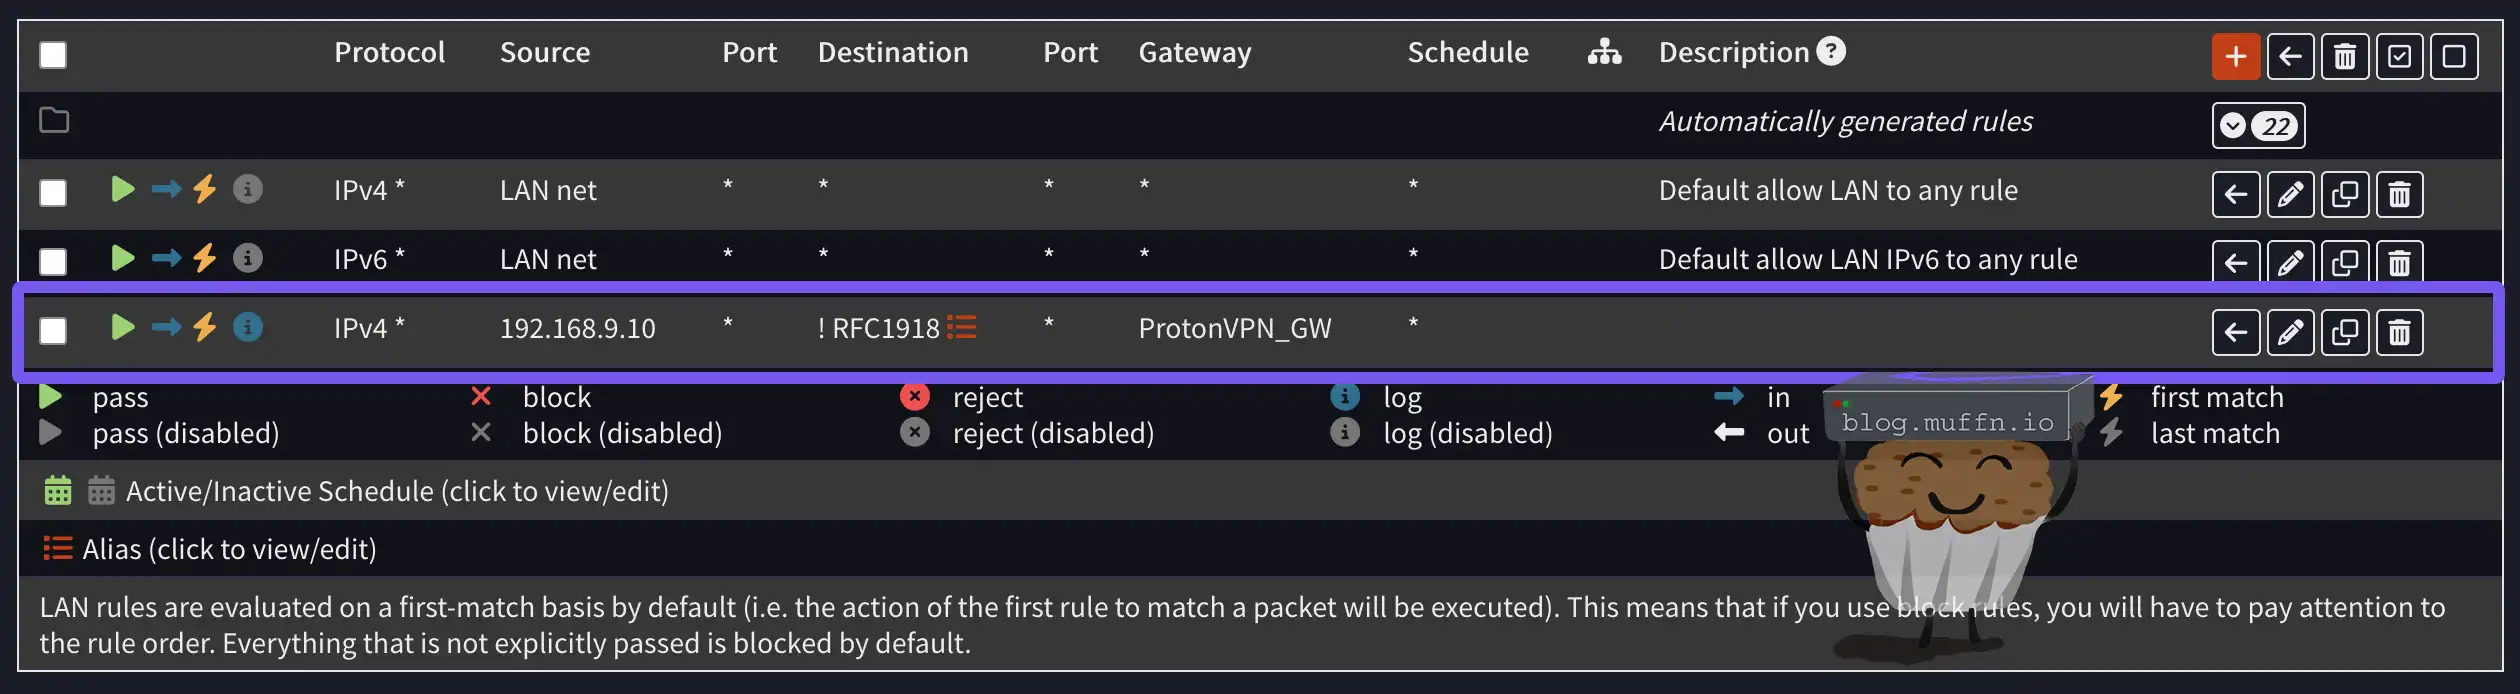Edit the ProtonVPN_GW rule with pencil icon
2520x694 pixels.
point(2290,332)
